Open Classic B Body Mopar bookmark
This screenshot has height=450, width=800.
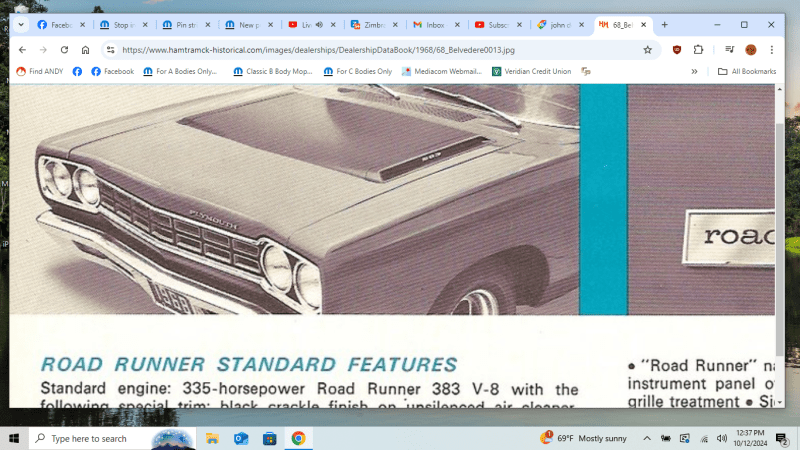(x=273, y=71)
